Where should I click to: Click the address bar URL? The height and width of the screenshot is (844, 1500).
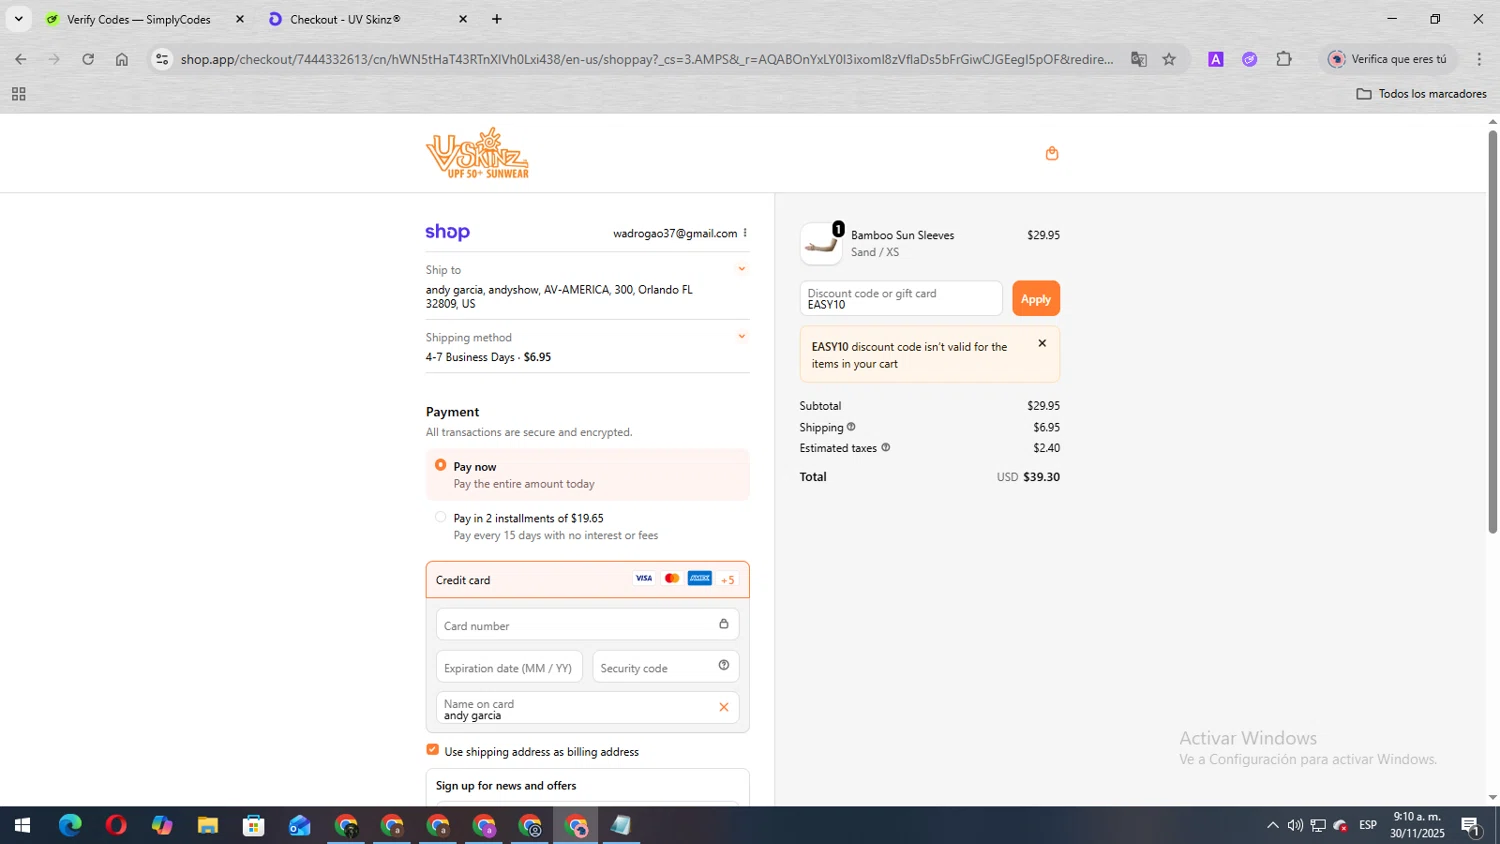646,59
